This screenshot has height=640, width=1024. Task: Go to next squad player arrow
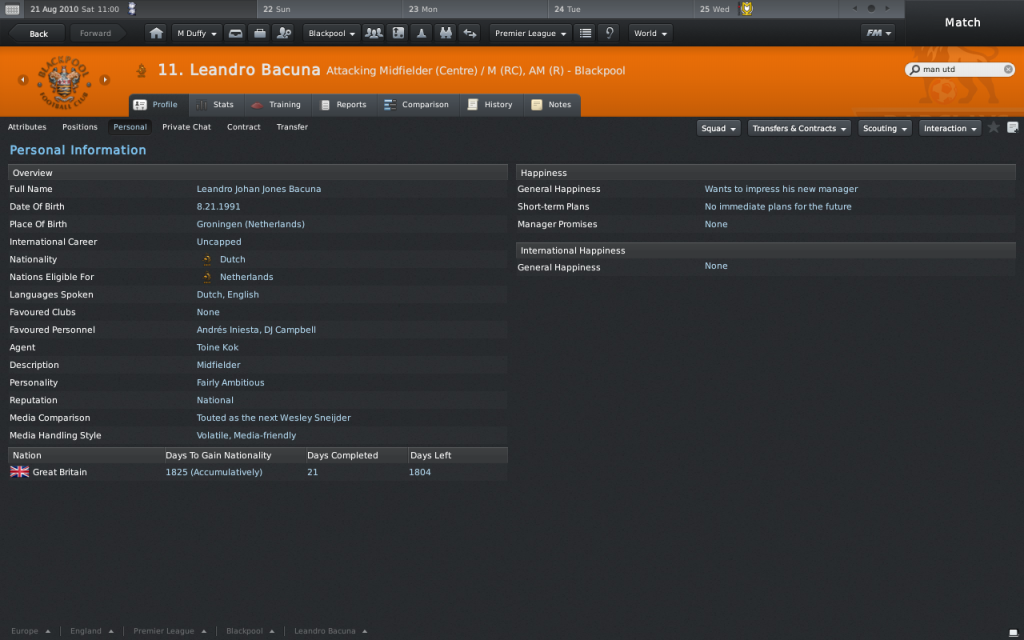coord(104,80)
